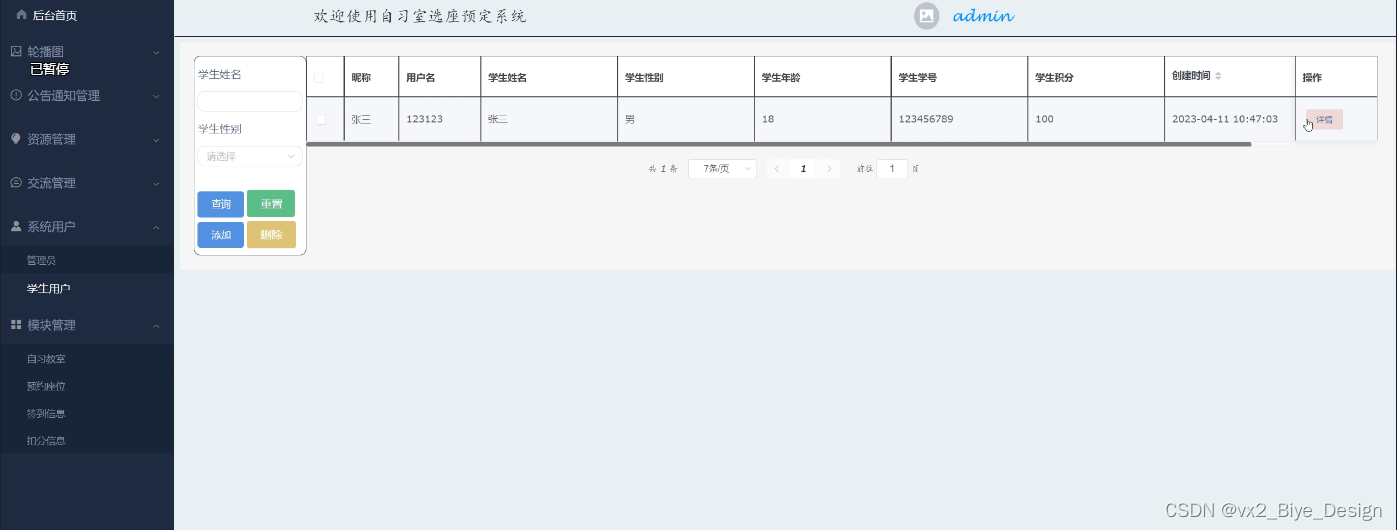Focus the 学生姓名 search input field
Screen dimensions: 1397x530
[249, 101]
